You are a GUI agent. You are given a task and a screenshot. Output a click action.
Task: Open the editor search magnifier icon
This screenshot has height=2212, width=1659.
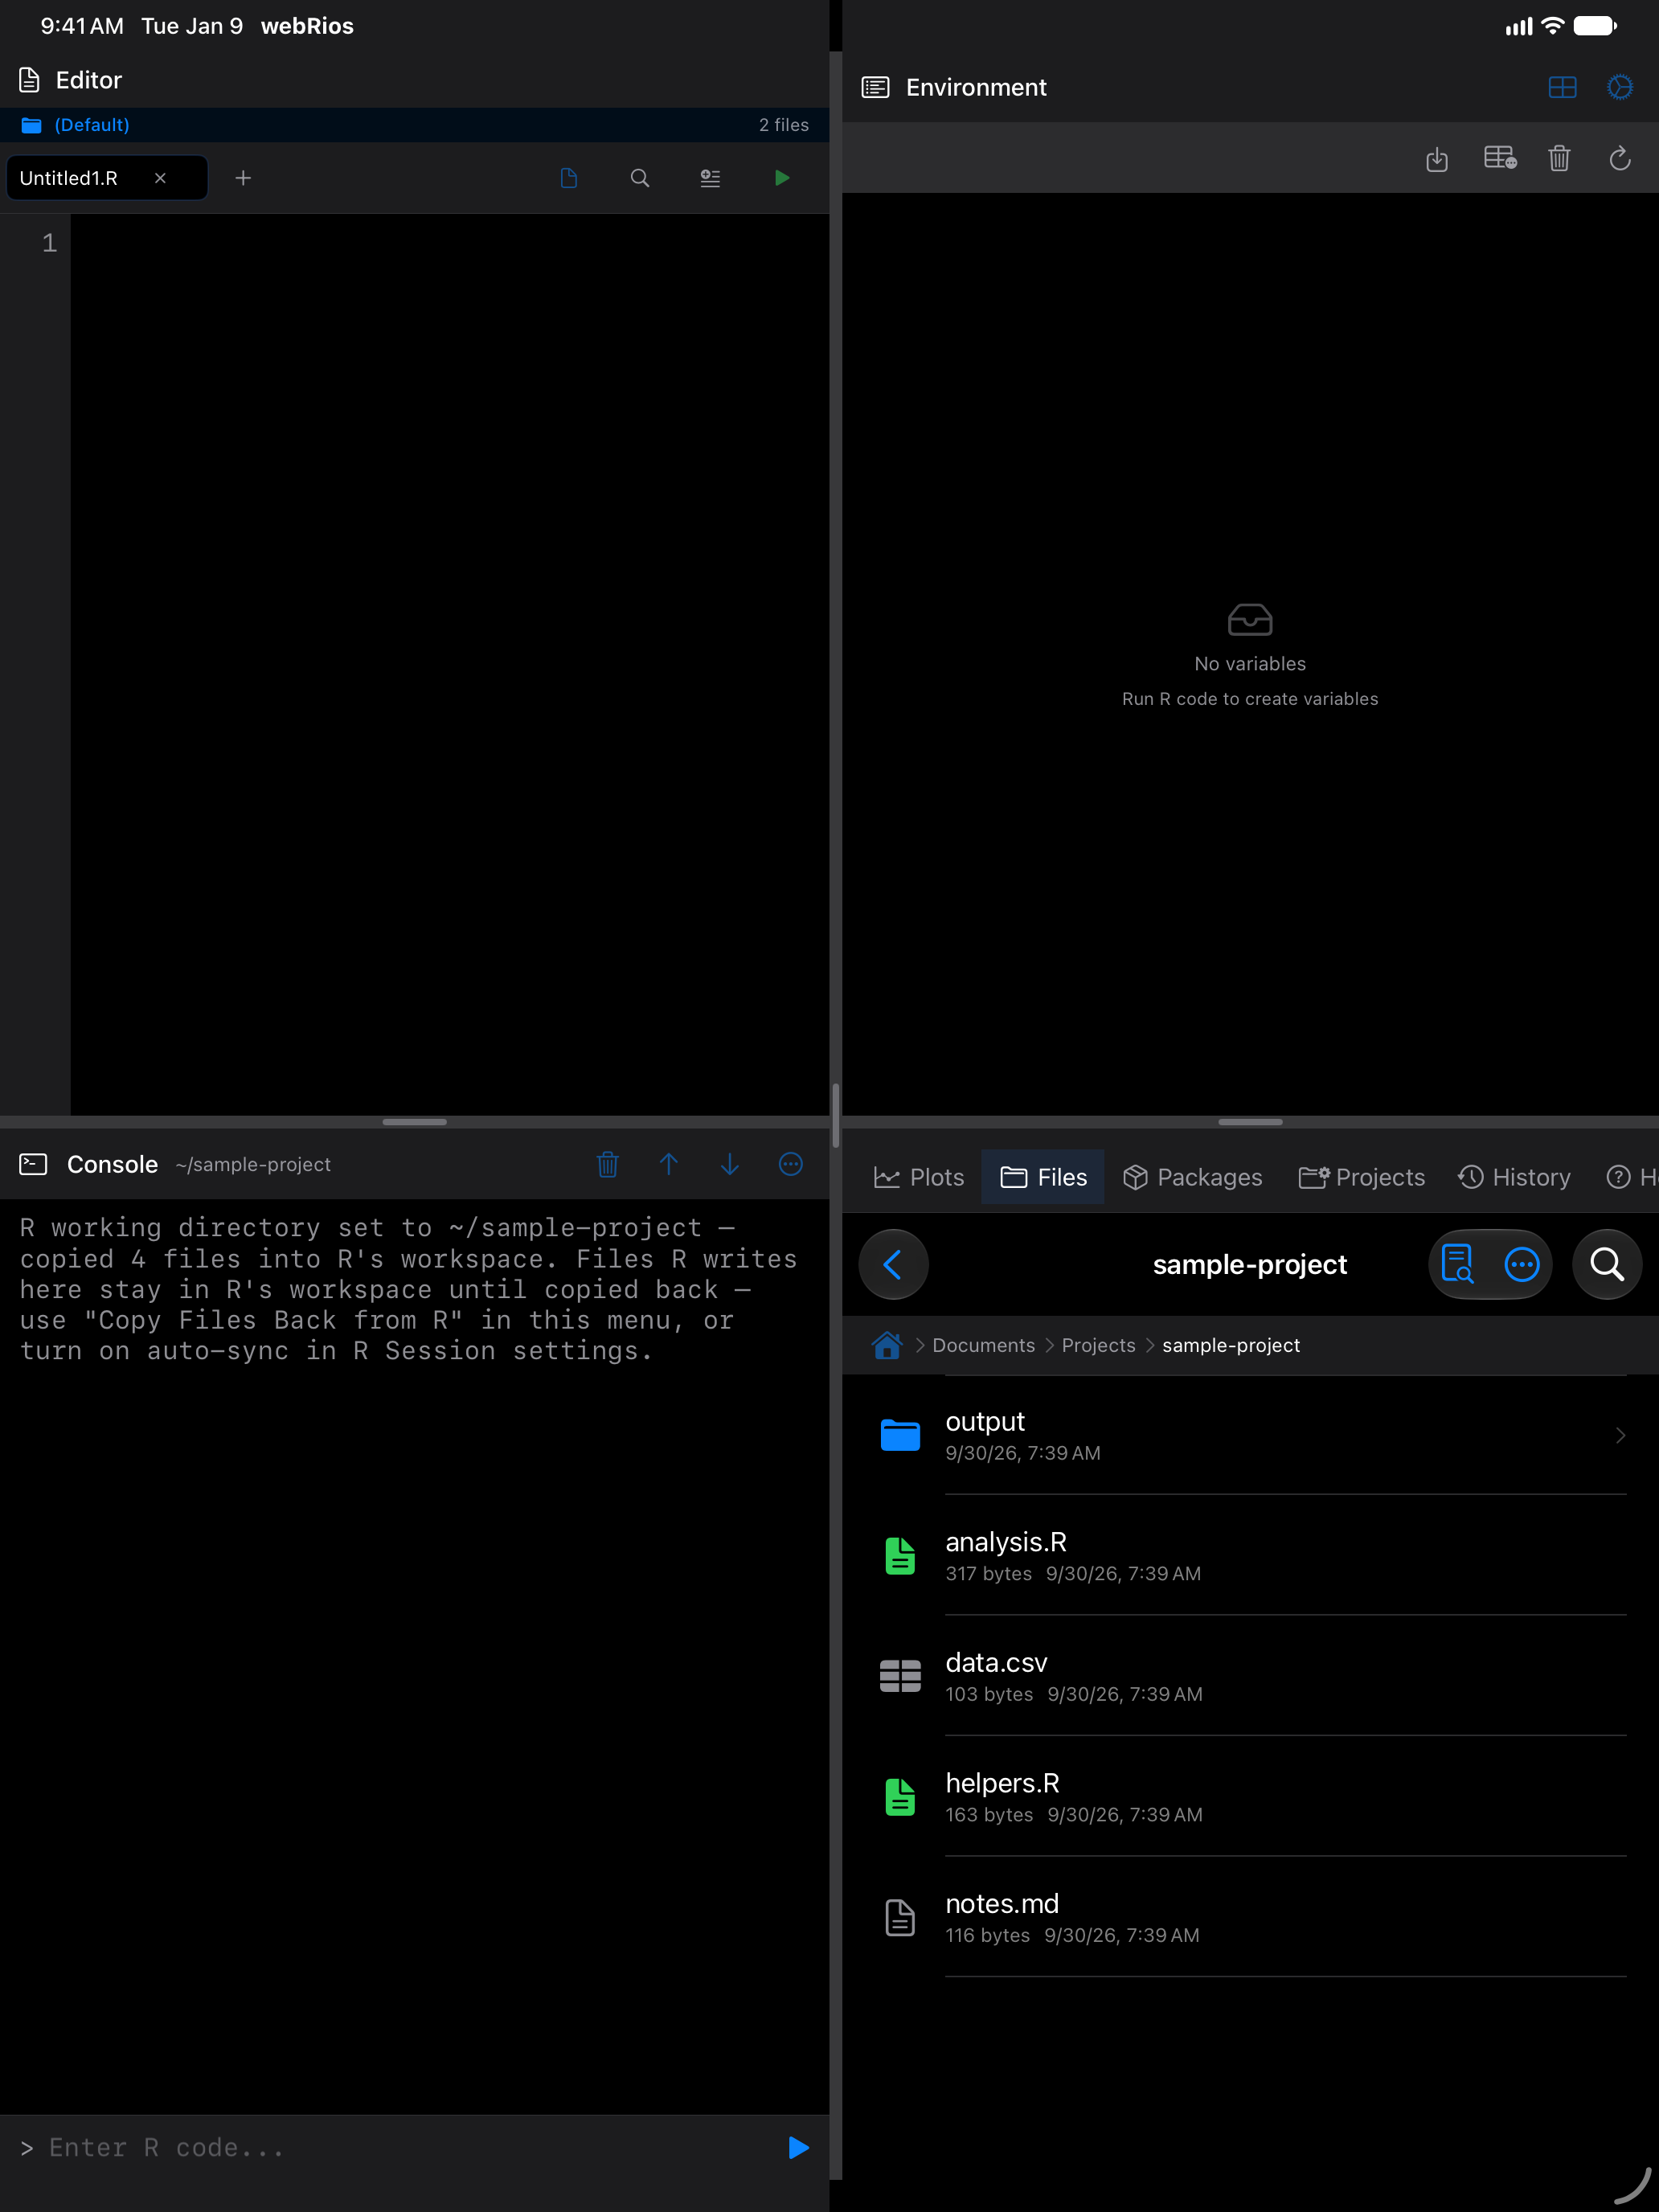pos(640,178)
